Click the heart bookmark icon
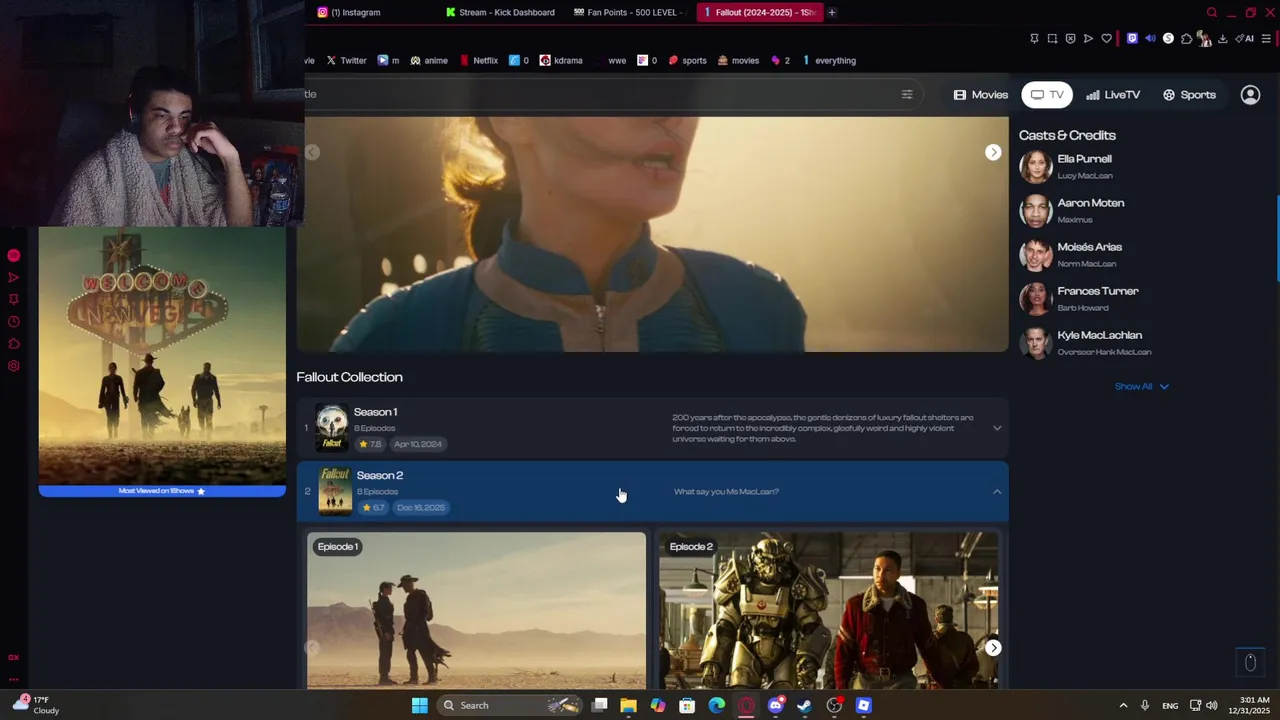This screenshot has width=1280, height=720. (1106, 39)
